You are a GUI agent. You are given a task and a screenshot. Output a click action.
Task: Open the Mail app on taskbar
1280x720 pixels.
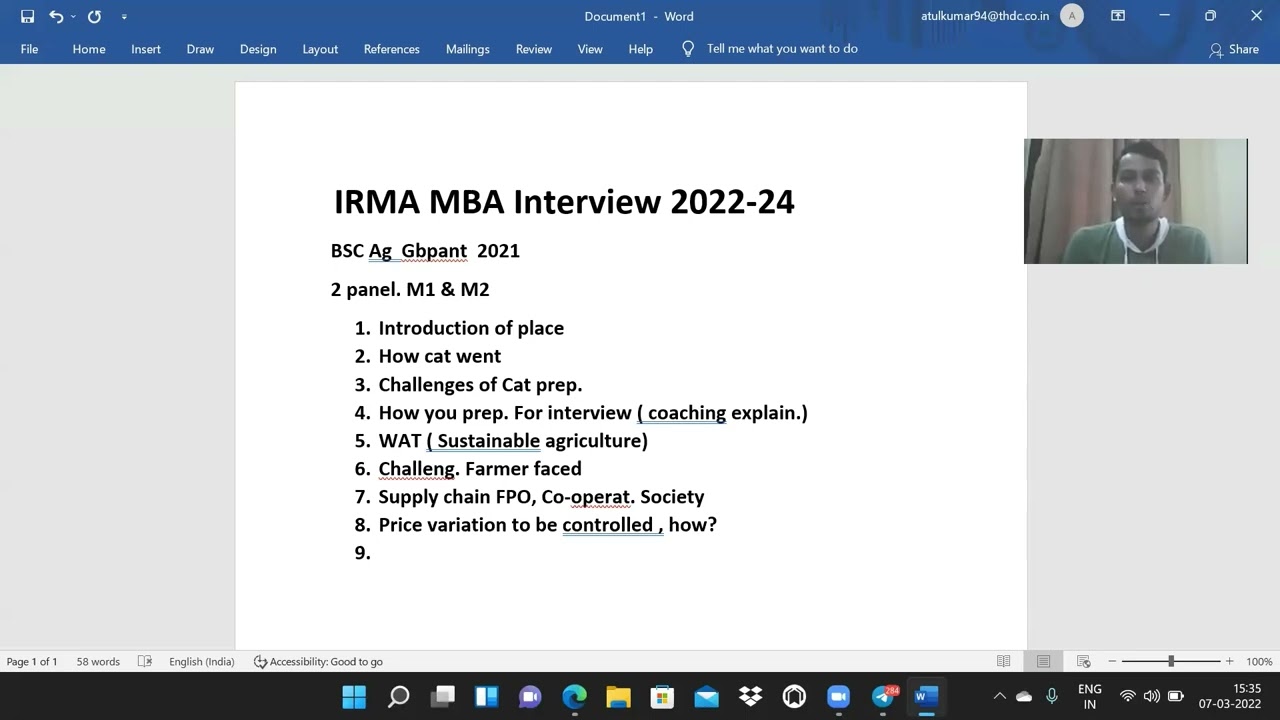(x=706, y=696)
